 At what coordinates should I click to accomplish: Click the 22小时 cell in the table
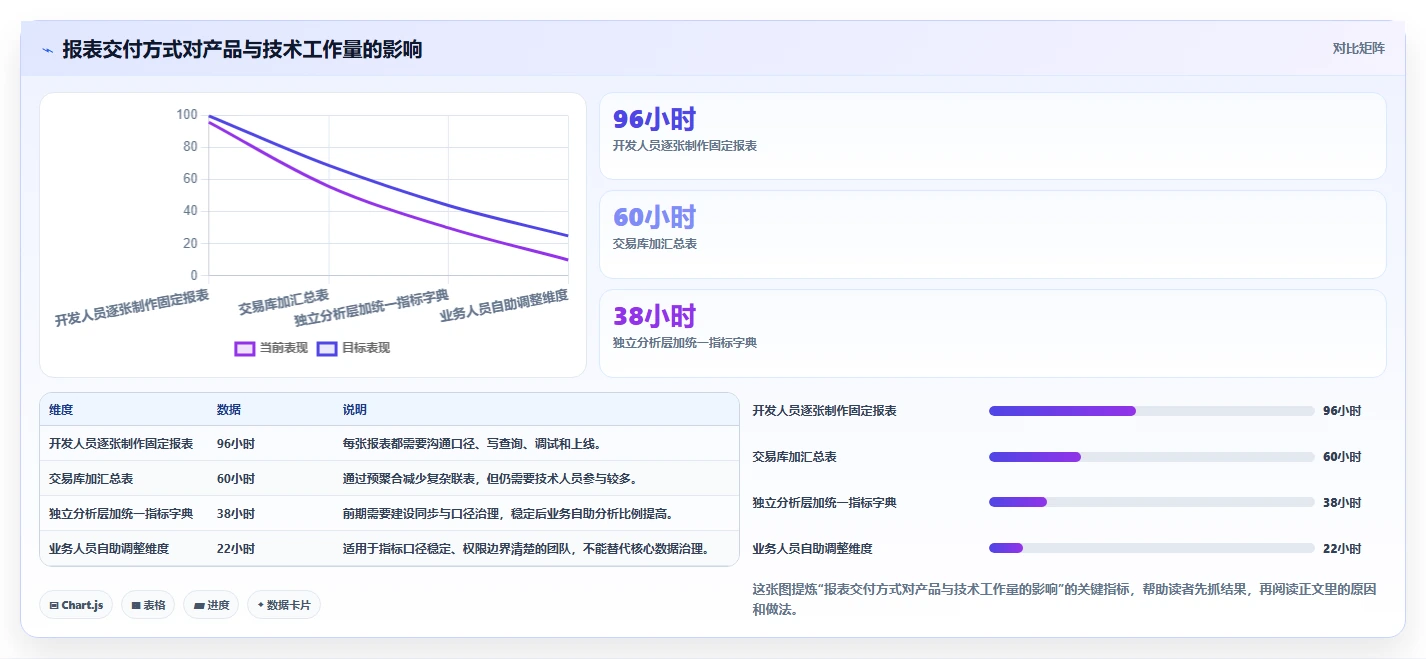pos(236,549)
